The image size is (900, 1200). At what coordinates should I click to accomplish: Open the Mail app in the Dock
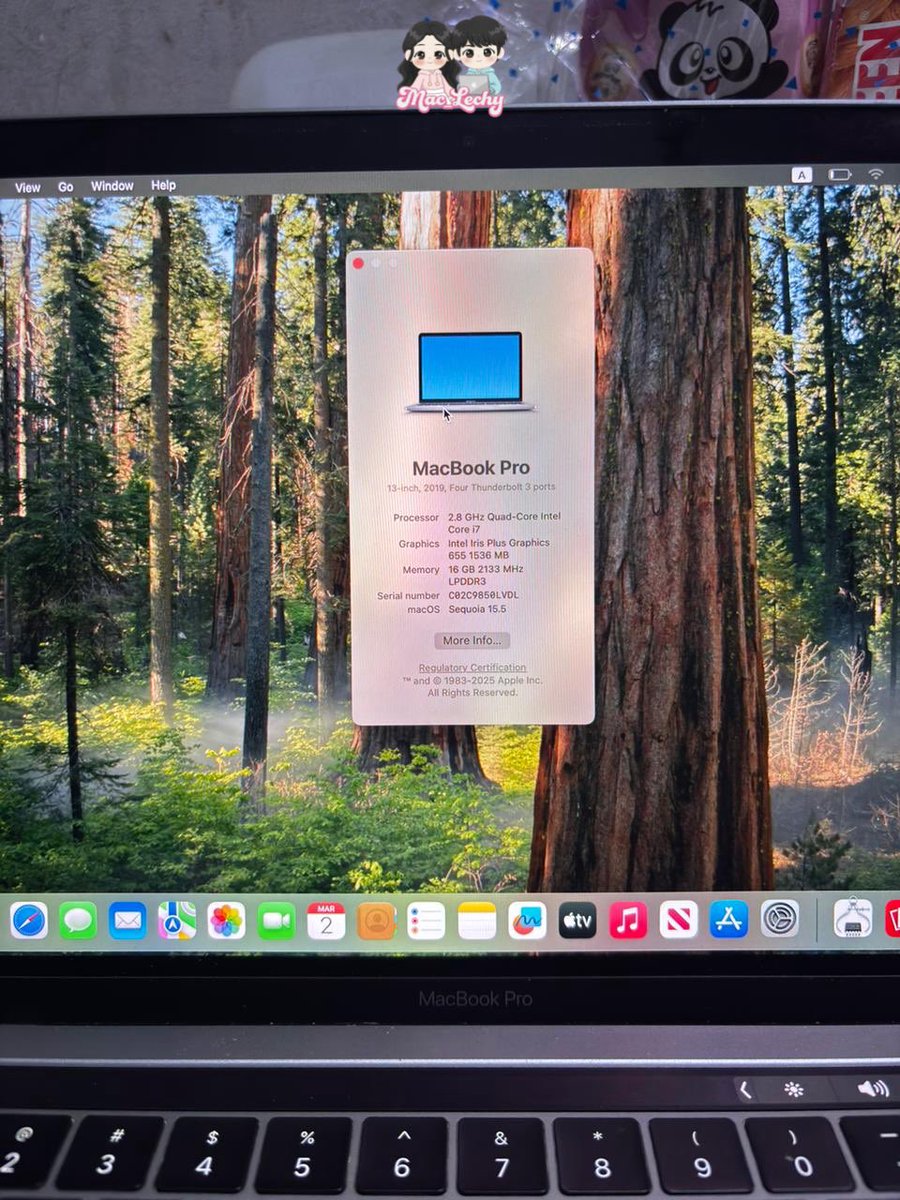[128, 920]
